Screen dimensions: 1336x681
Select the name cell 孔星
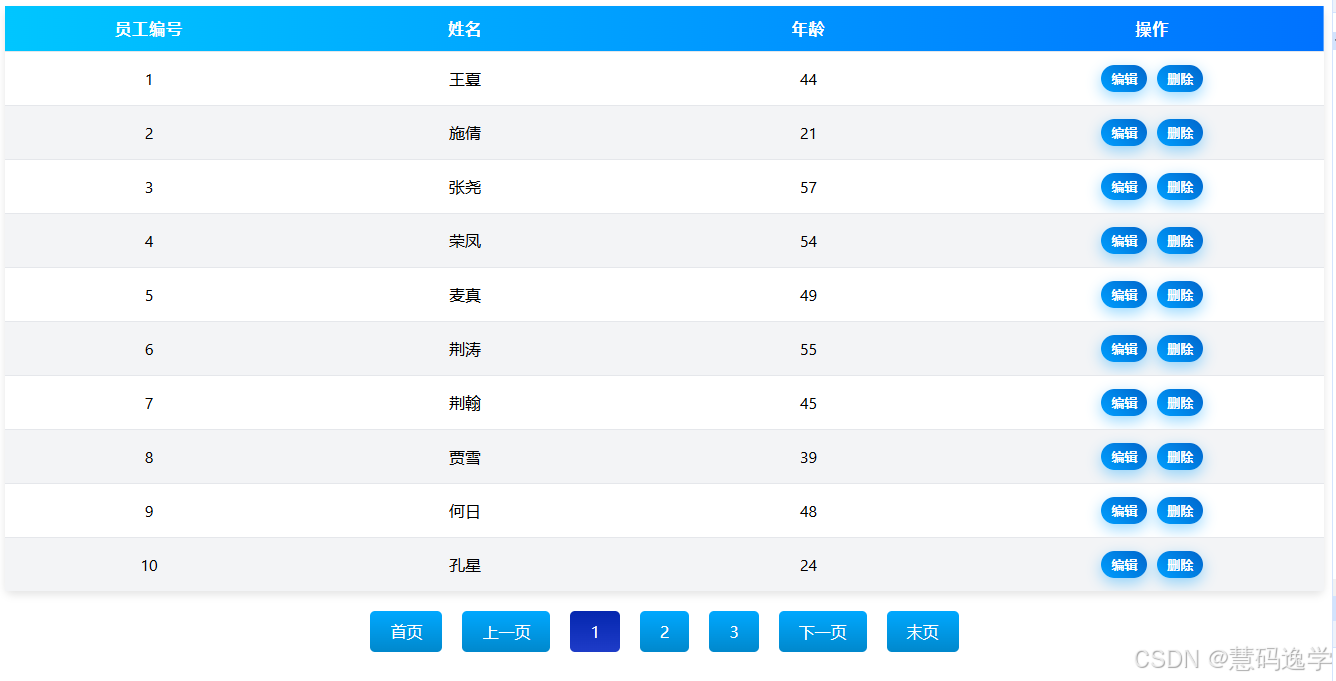click(465, 565)
